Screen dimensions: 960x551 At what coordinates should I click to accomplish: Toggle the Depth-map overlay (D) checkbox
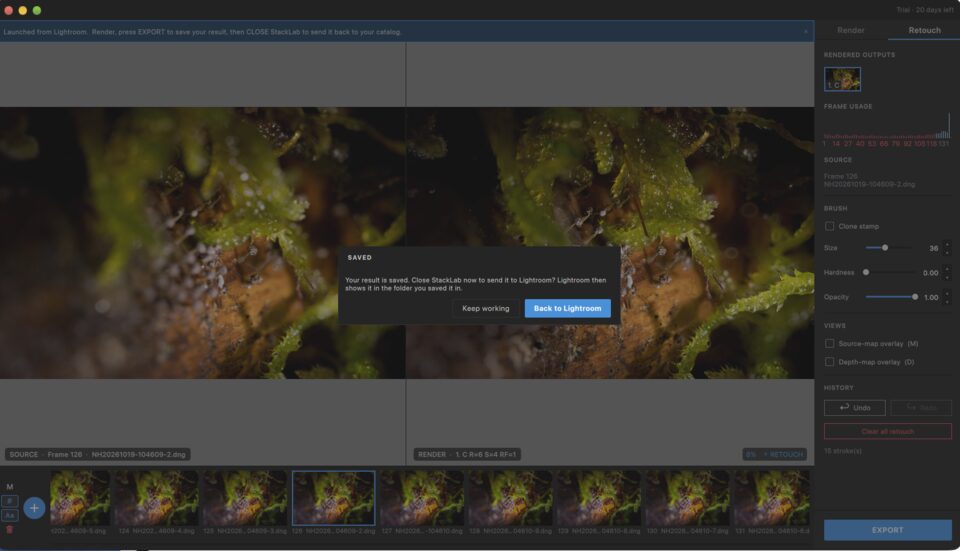pyautogui.click(x=830, y=362)
